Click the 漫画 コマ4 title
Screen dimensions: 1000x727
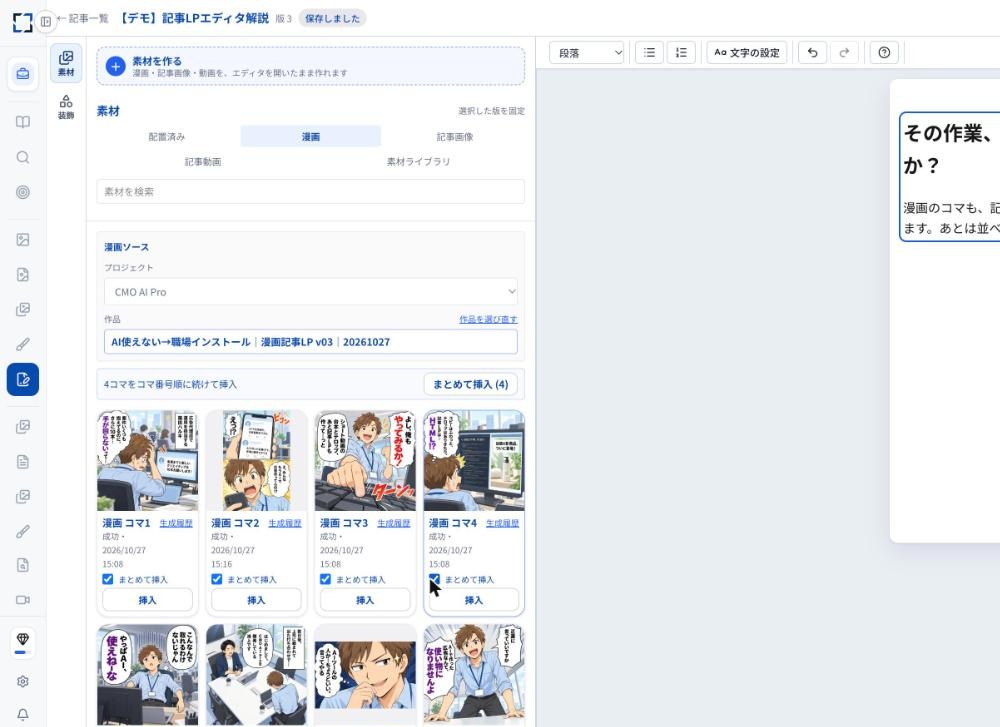click(x=453, y=523)
